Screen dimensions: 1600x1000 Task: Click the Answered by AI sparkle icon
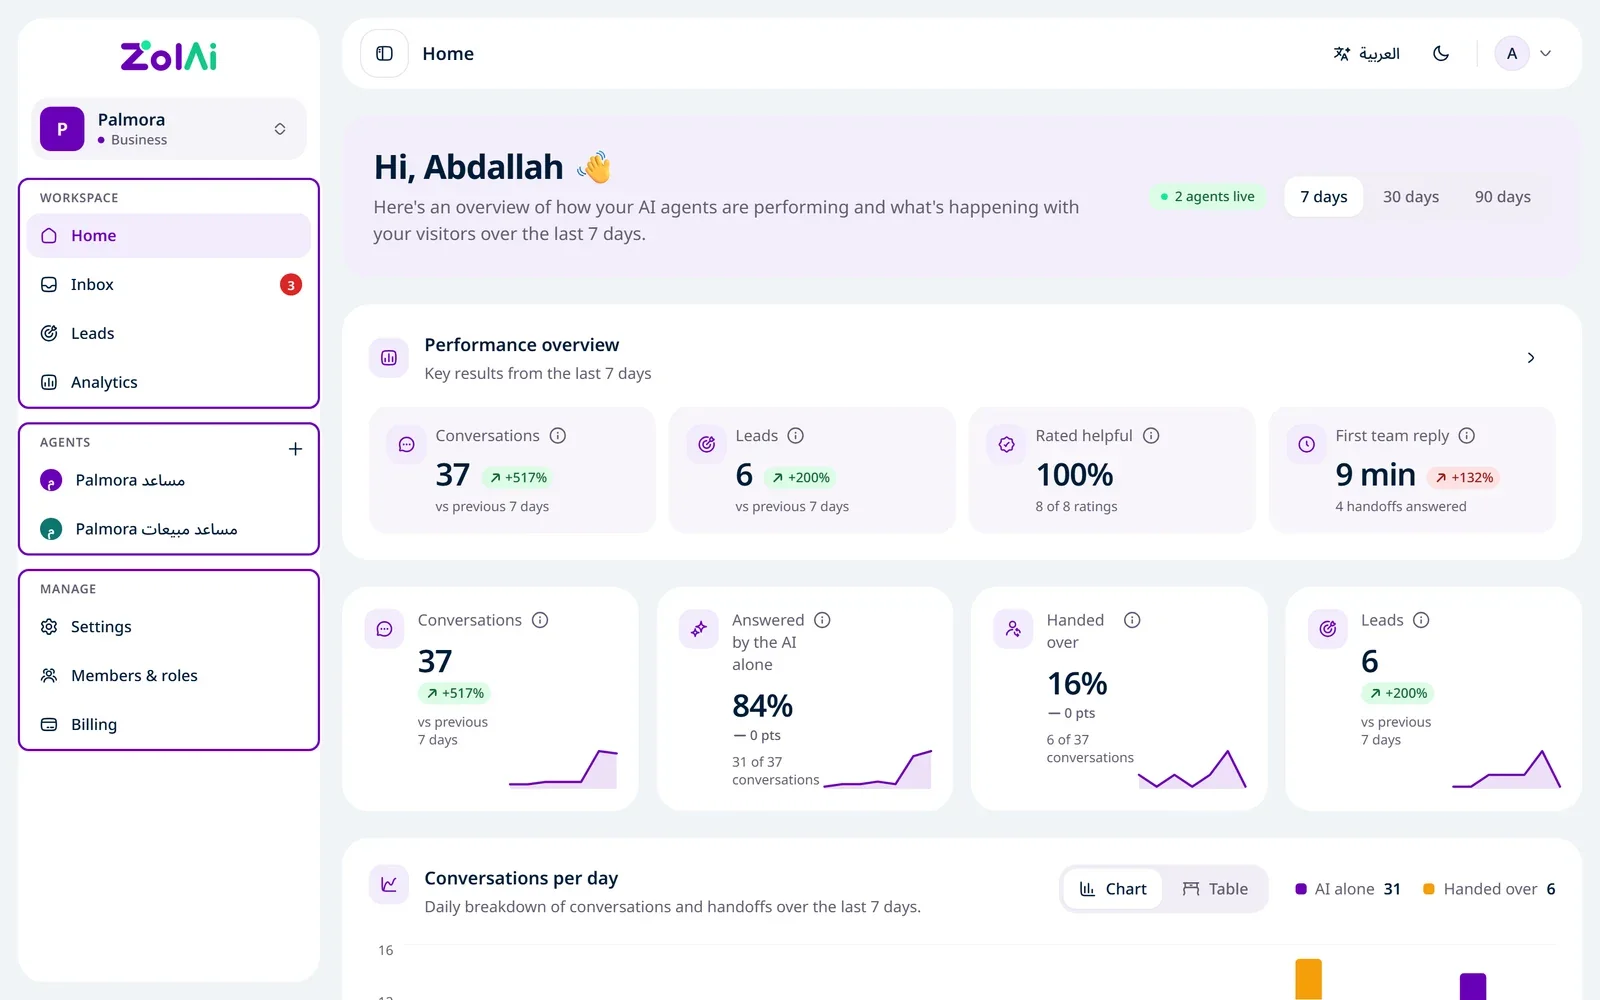click(x=699, y=629)
